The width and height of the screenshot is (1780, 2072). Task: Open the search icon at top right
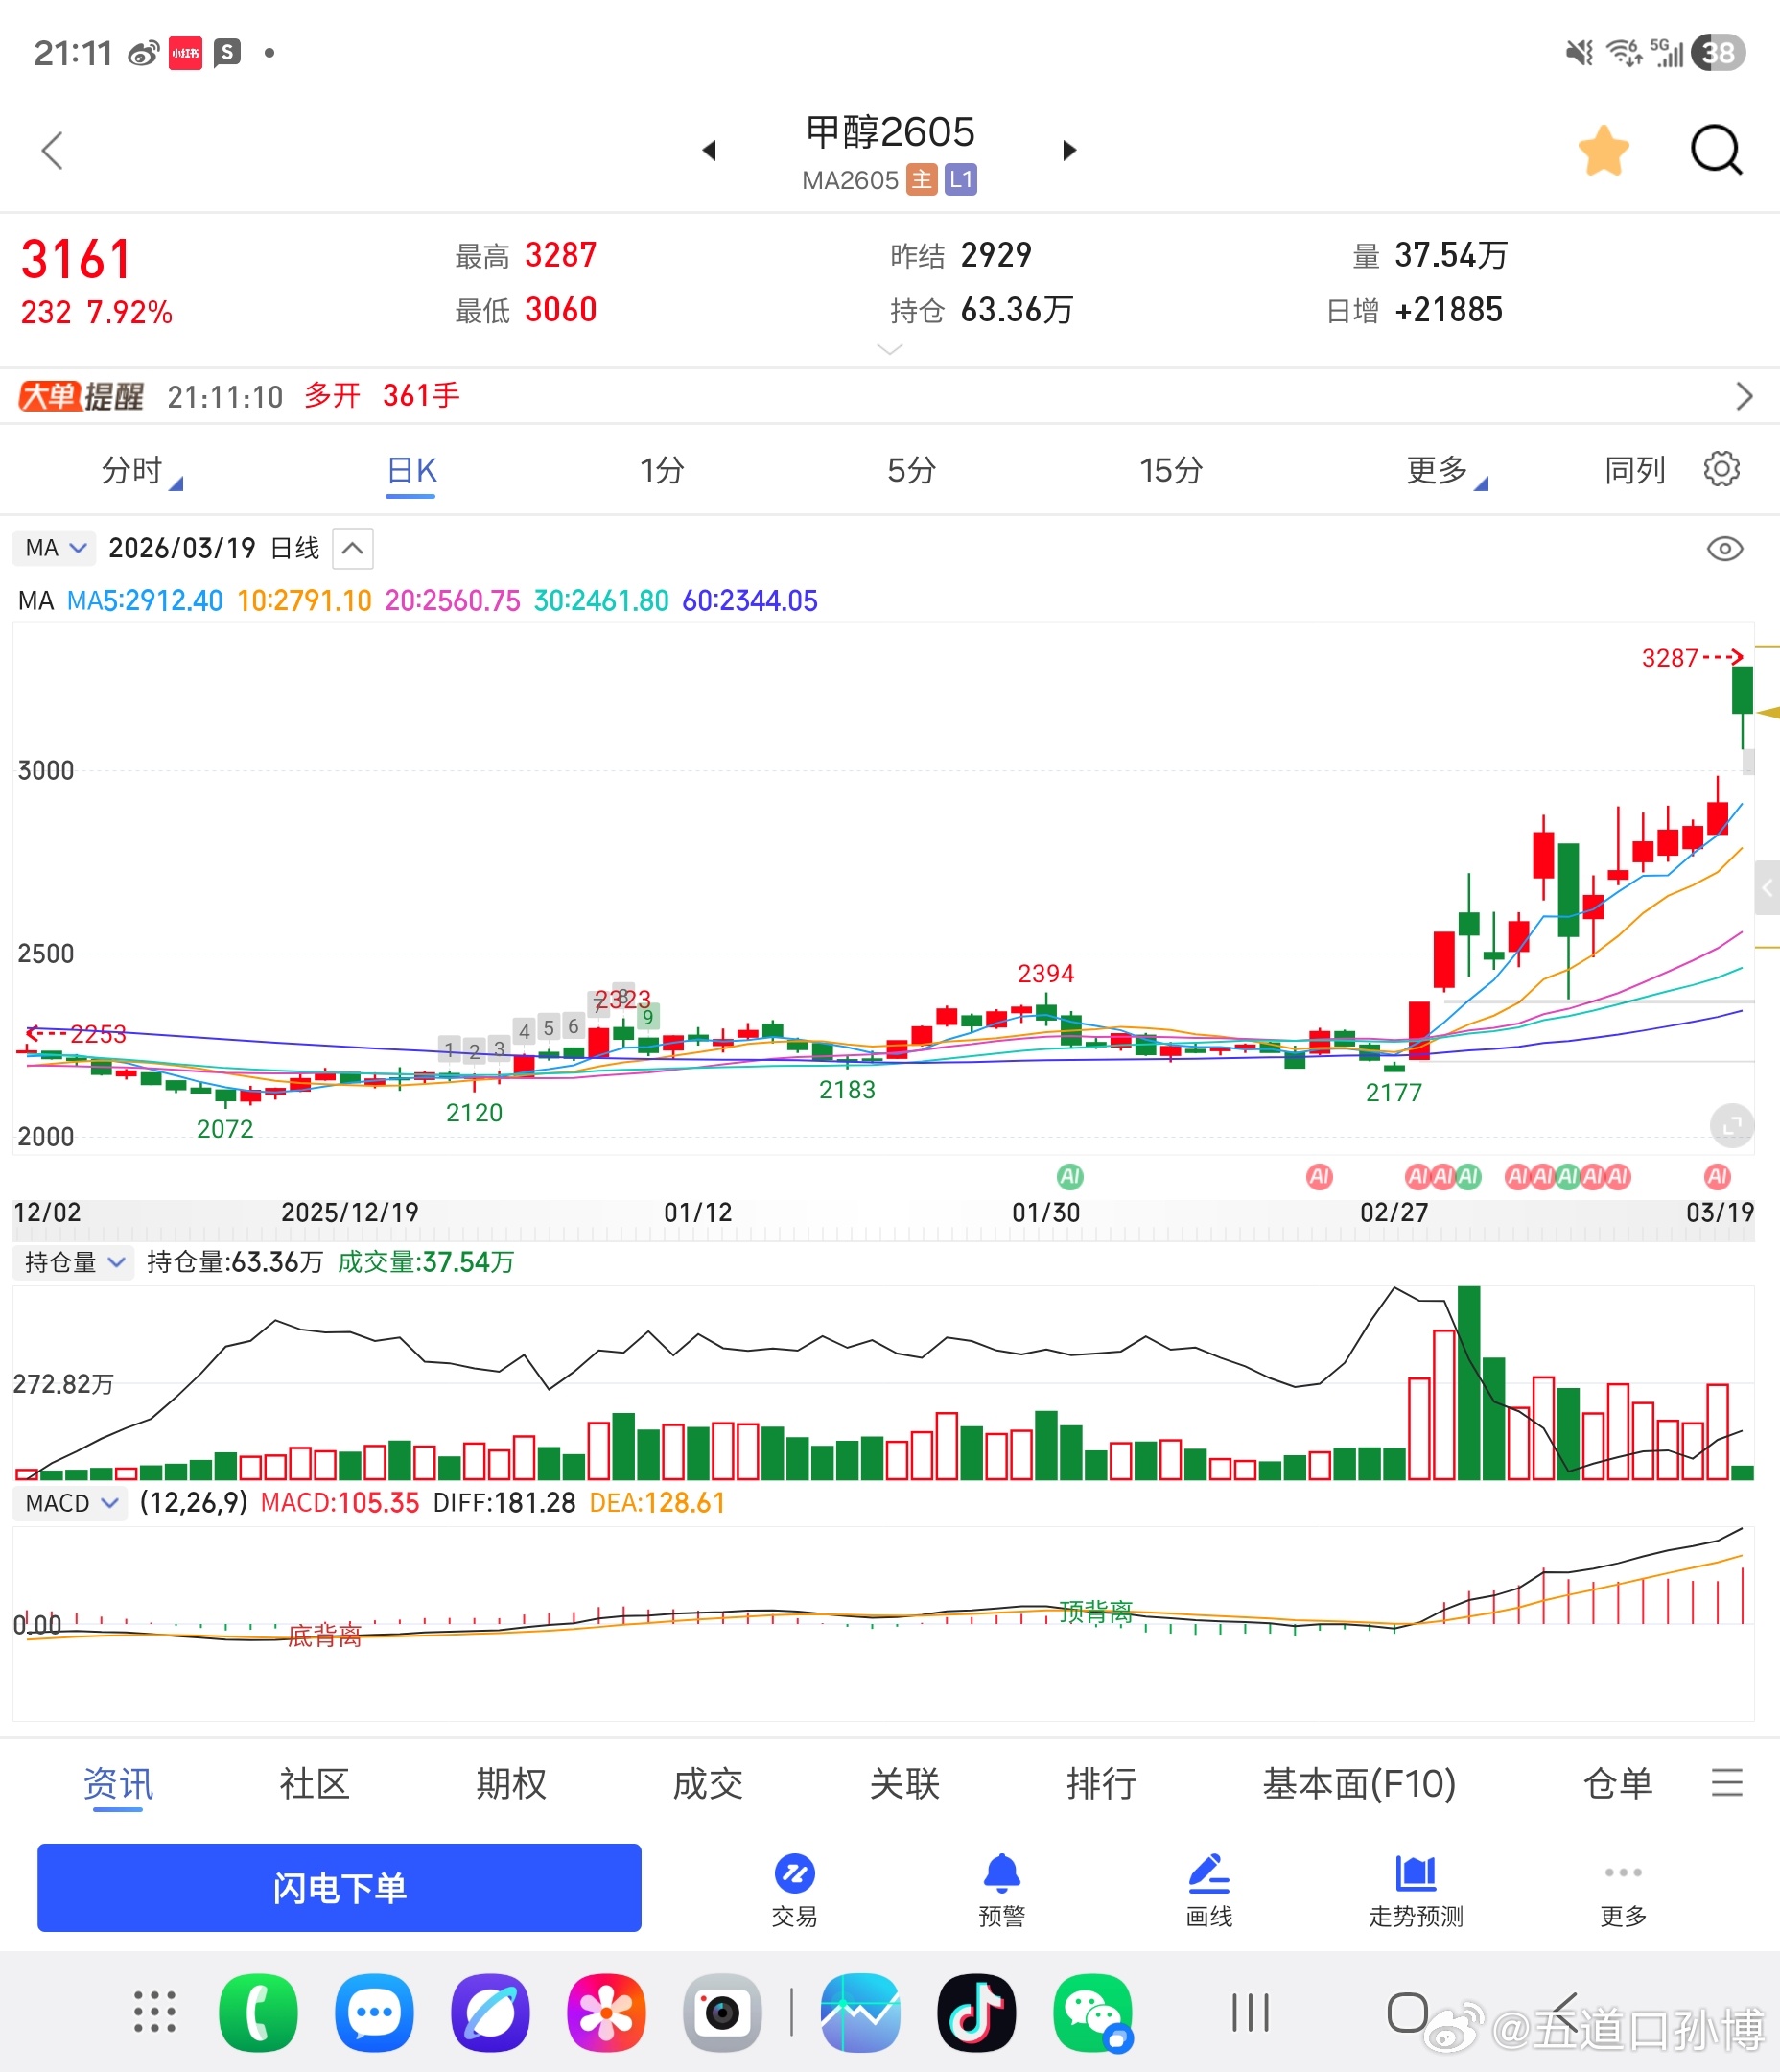click(1716, 150)
